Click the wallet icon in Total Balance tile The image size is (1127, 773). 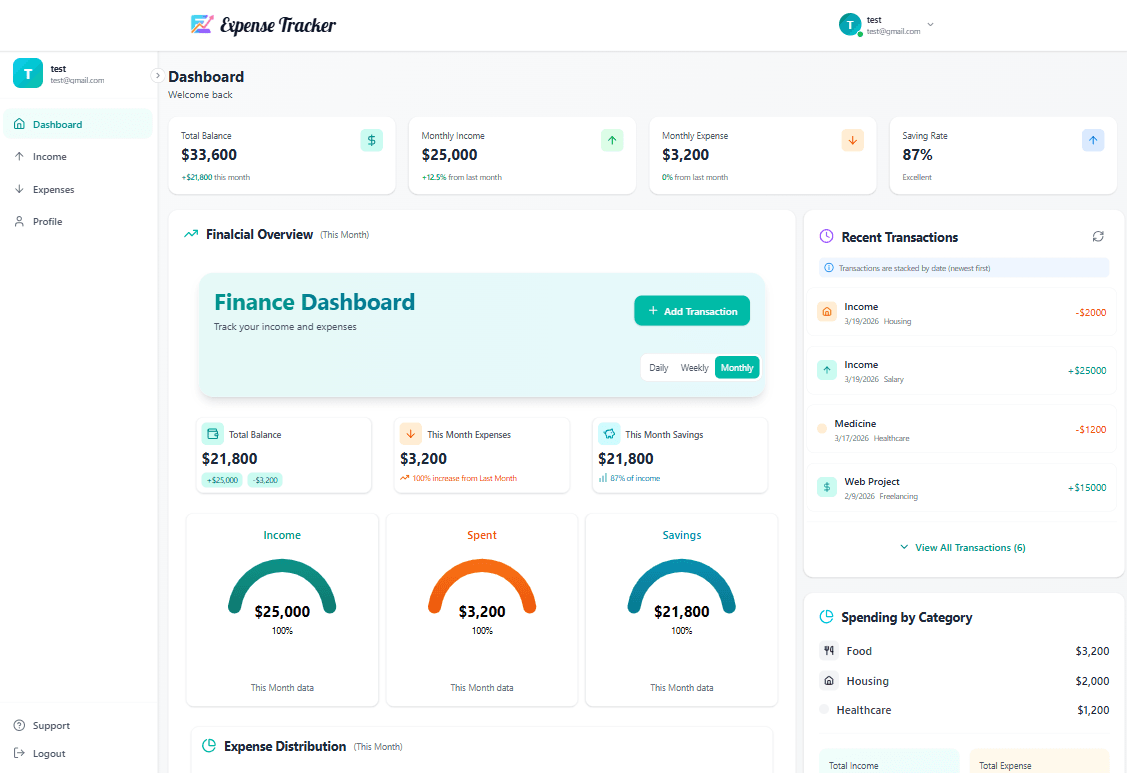[213, 434]
